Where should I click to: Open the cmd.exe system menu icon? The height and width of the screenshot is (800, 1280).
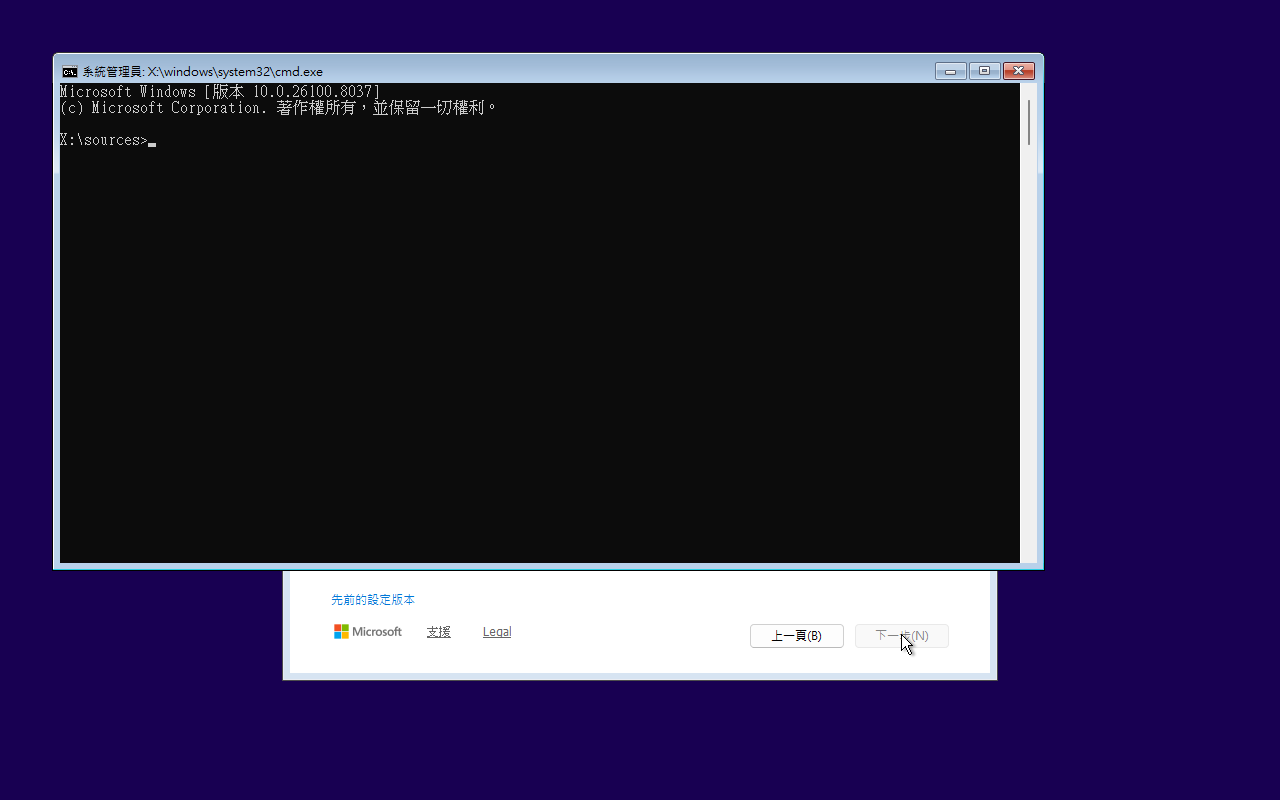(69, 72)
